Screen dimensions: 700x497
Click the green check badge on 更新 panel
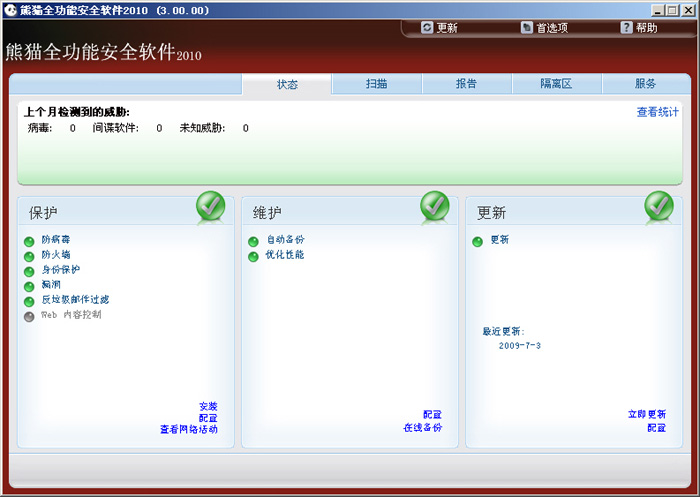pos(658,206)
